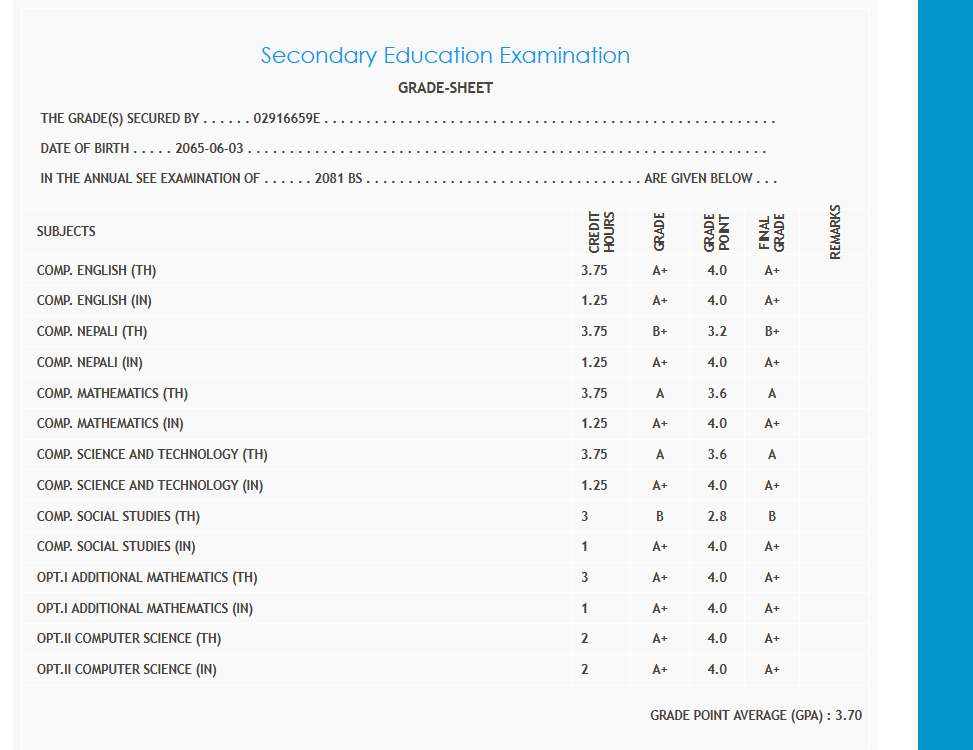Select COMP. SCIENCE AND TECHNOLOGY (TH) row
The height and width of the screenshot is (750, 973).
(x=152, y=455)
